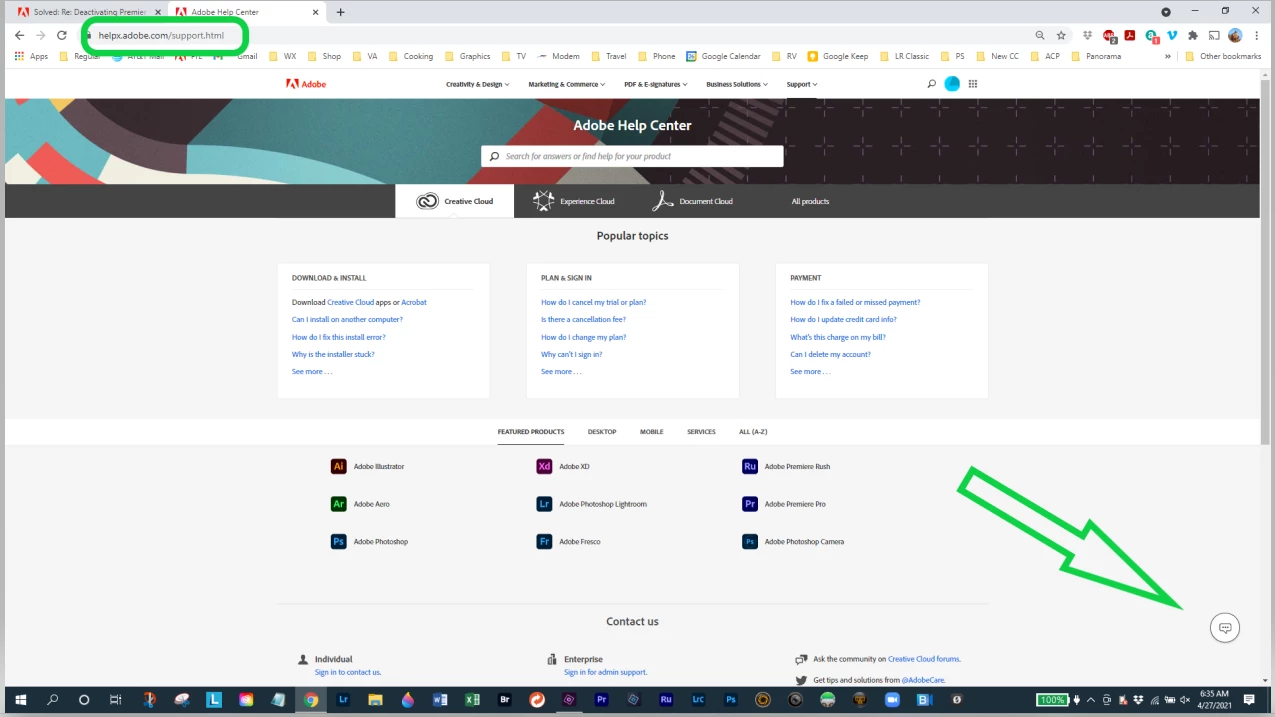Open the Creative Cloud forums link
1275x717 pixels.
(x=924, y=659)
